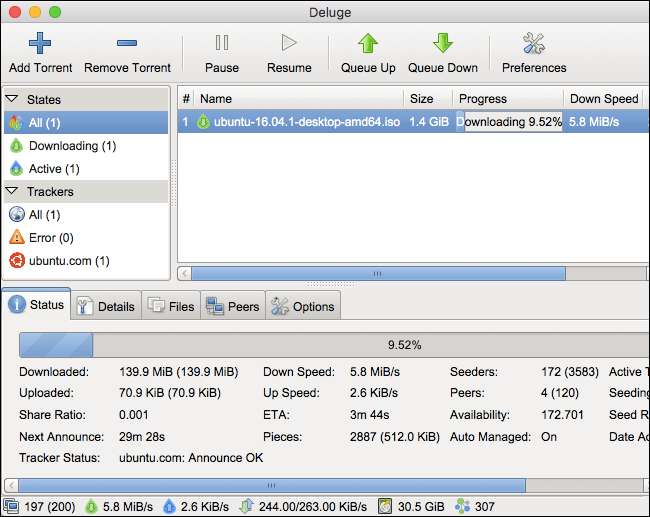
Task: Open Preferences from the toolbar
Action: coord(533,44)
